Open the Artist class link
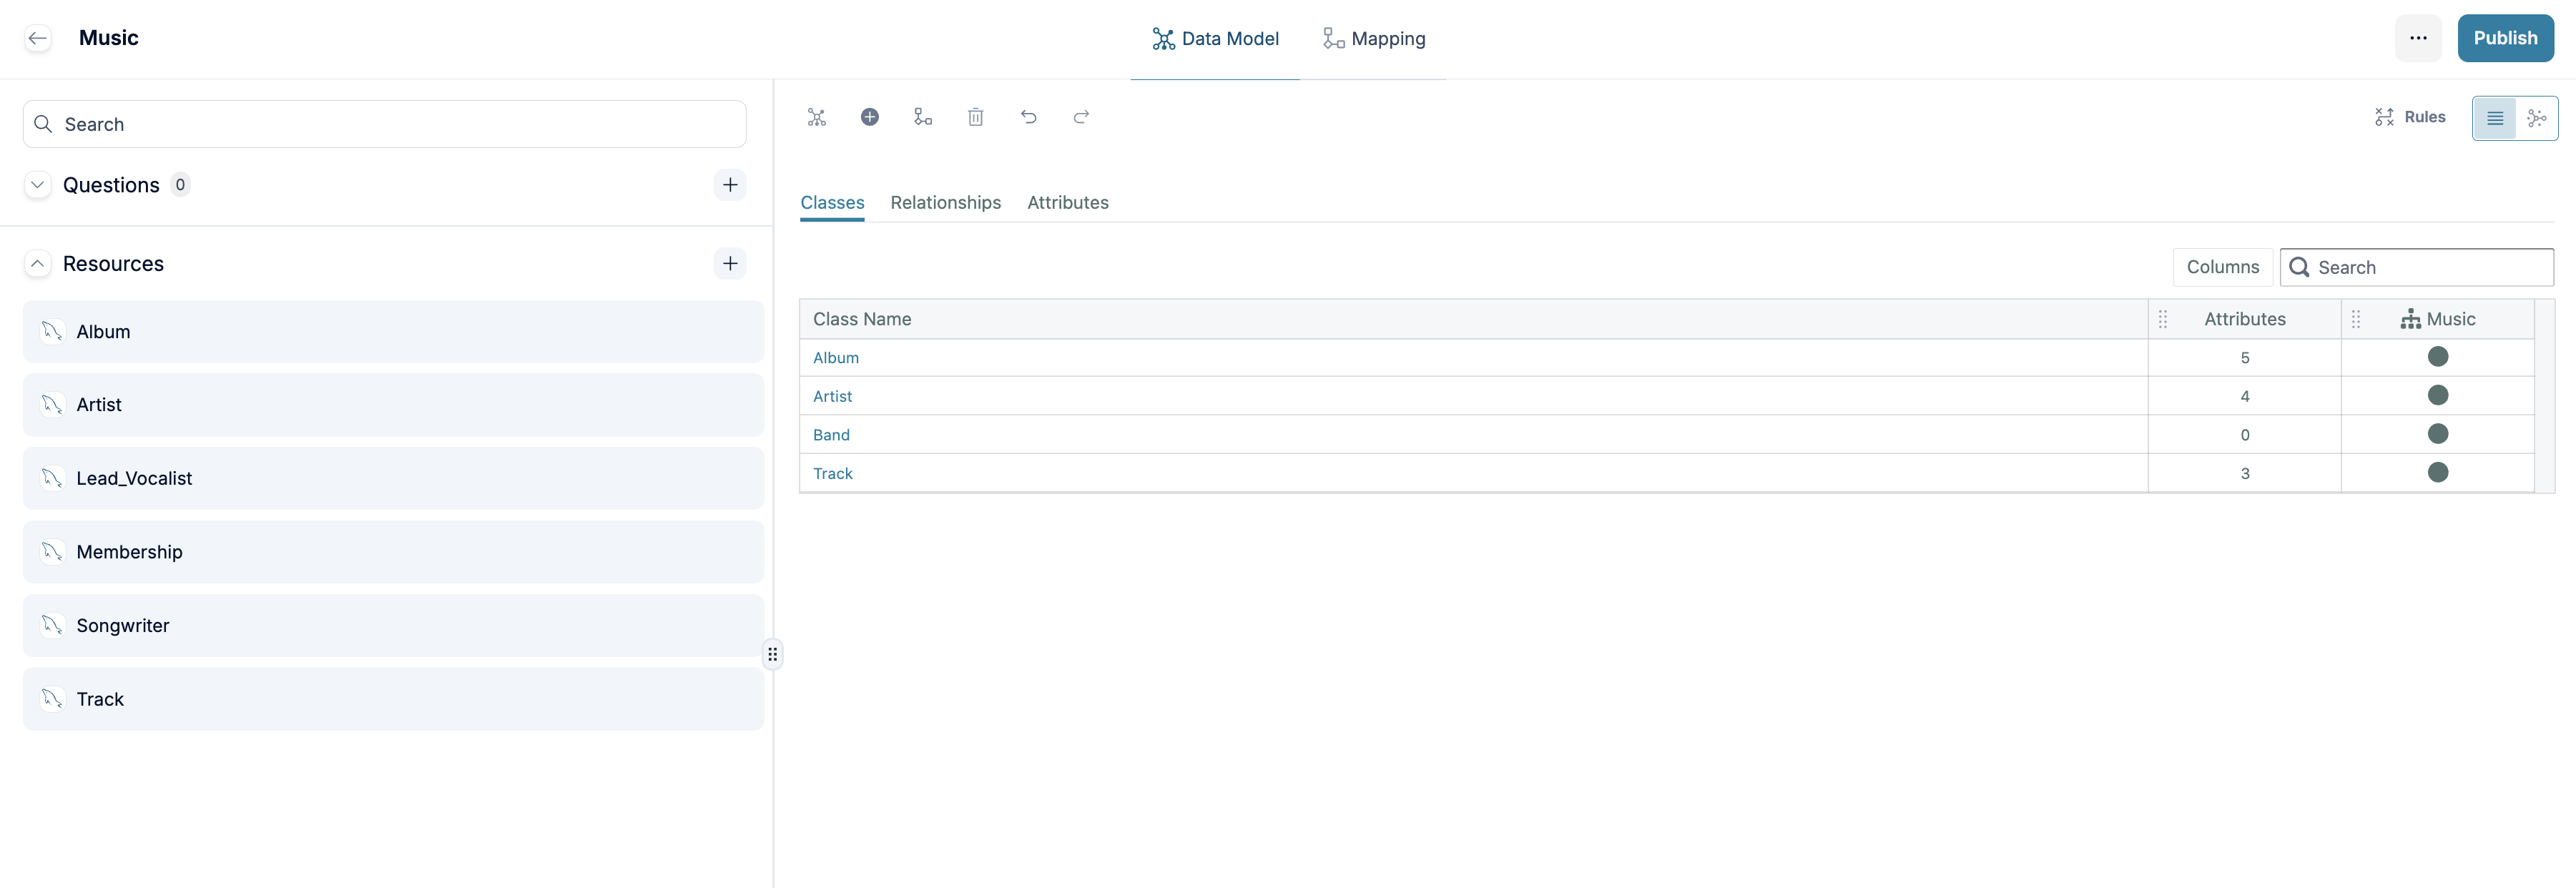 pos(833,396)
